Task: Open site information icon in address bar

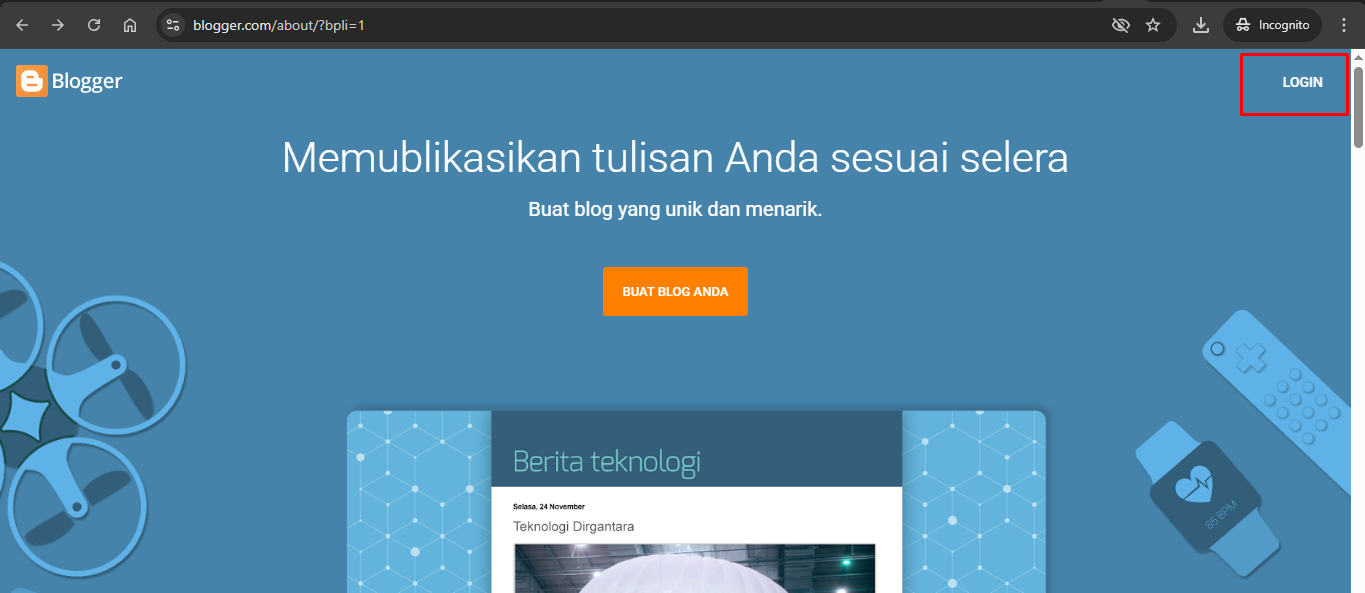Action: pyautogui.click(x=173, y=25)
